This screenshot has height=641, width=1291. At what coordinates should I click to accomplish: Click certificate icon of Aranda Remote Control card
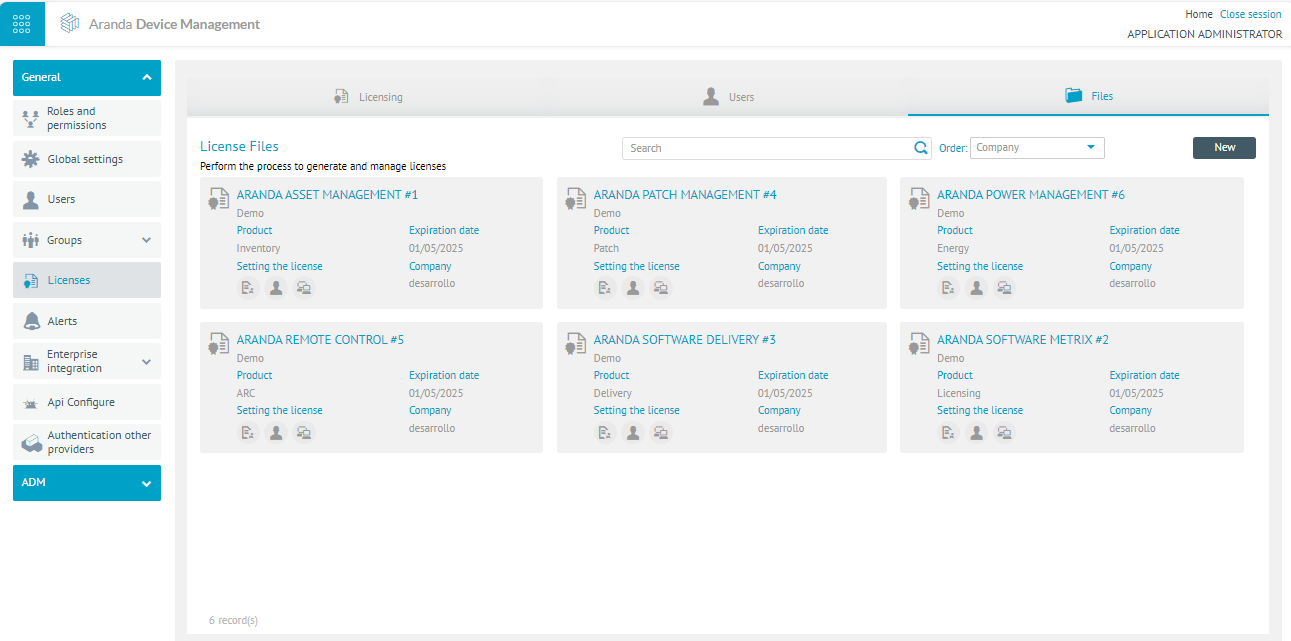coord(218,343)
